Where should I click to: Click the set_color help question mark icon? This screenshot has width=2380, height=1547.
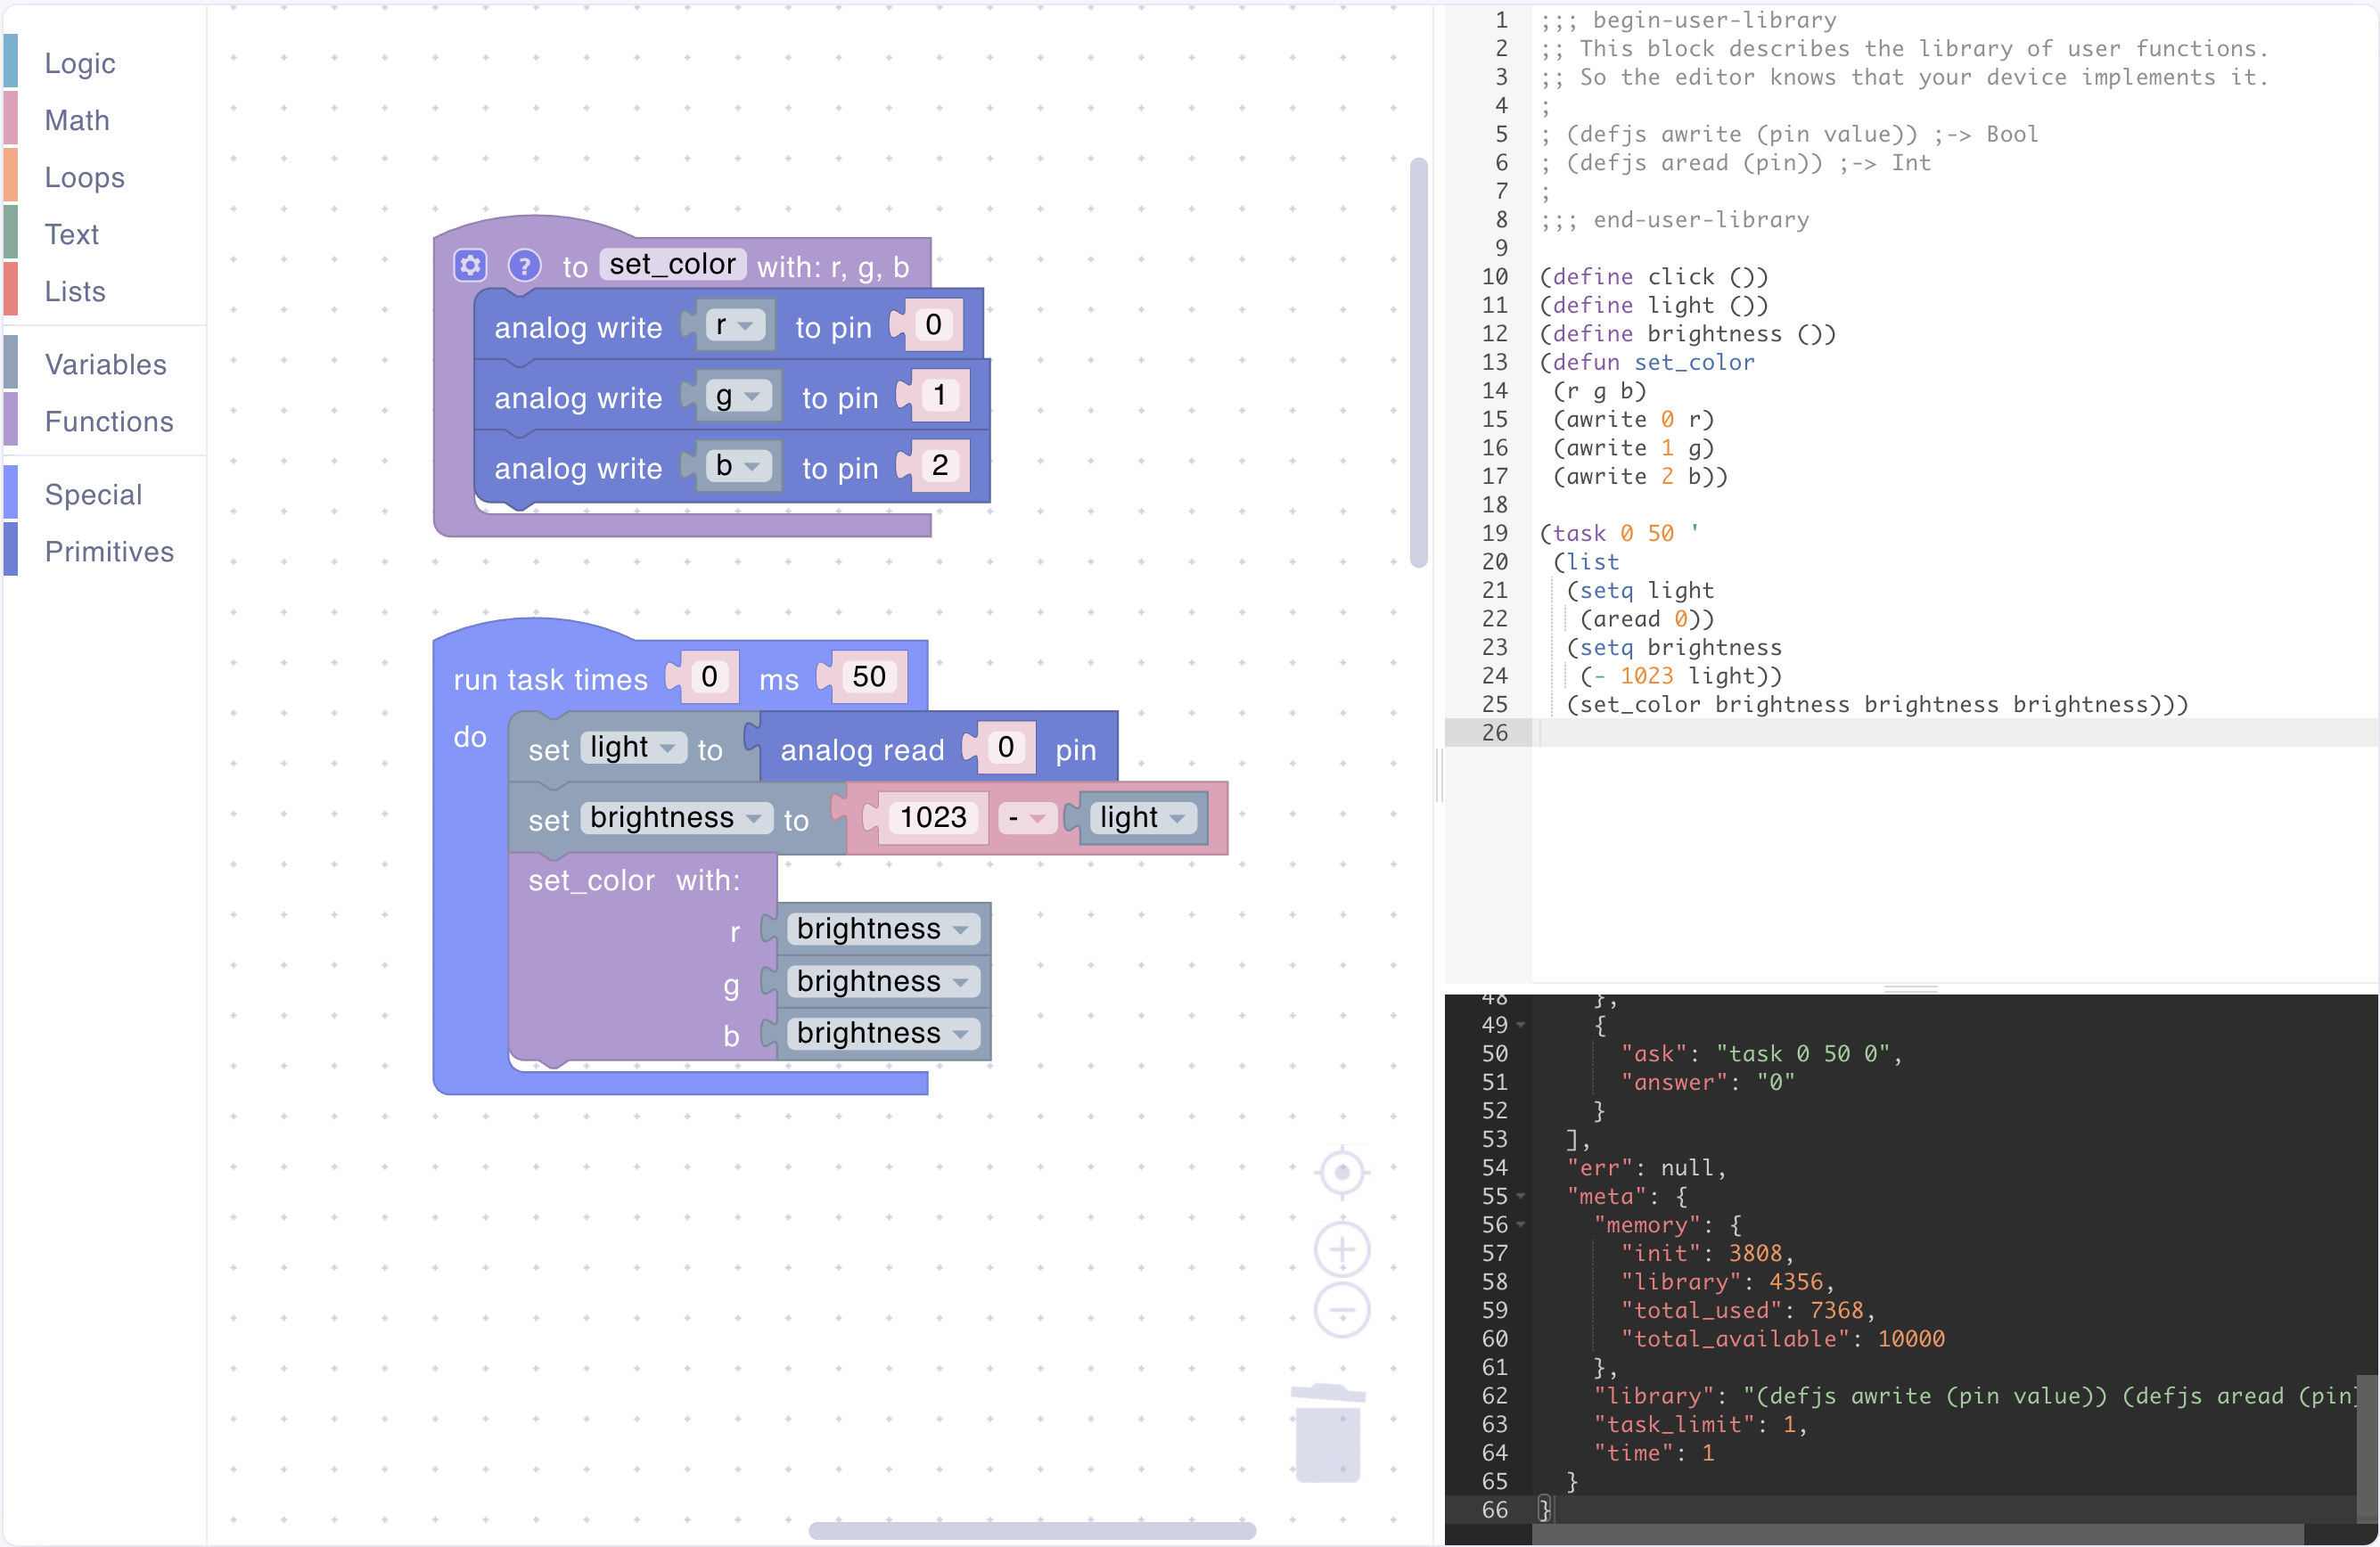524,265
